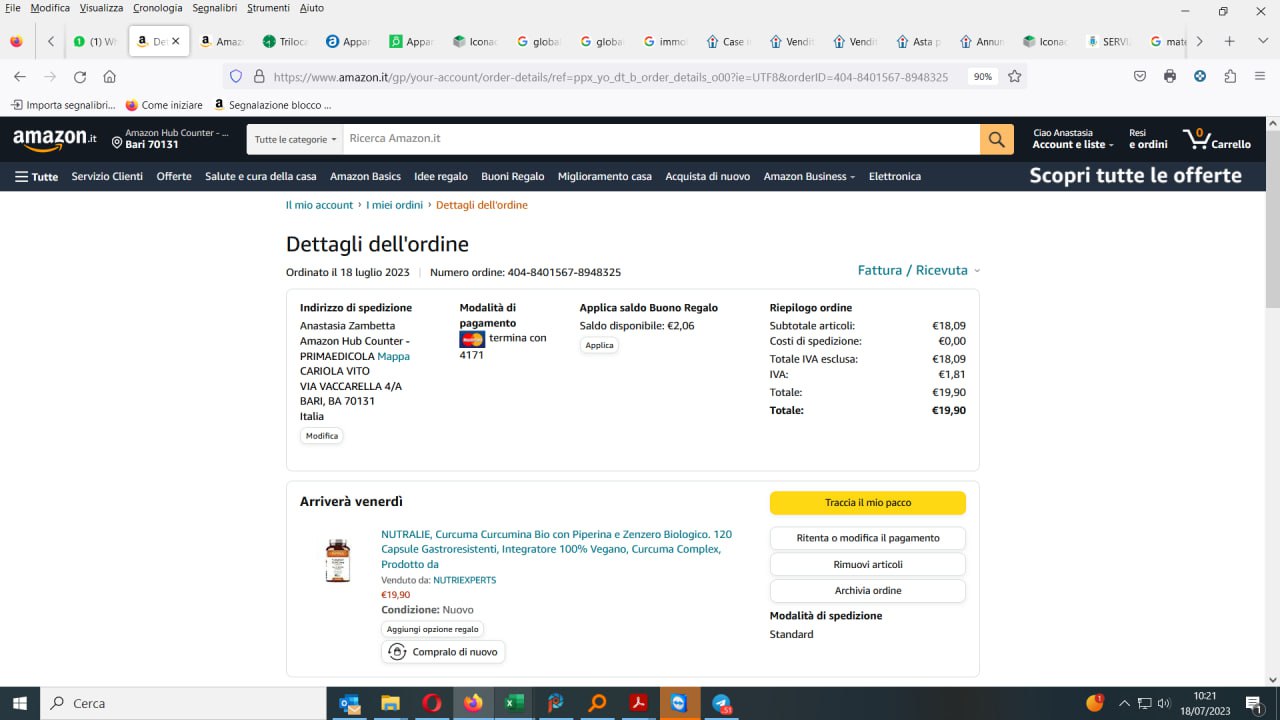Click the Traccia il mio pacco button
The width and height of the screenshot is (1280, 720).
[x=867, y=503]
